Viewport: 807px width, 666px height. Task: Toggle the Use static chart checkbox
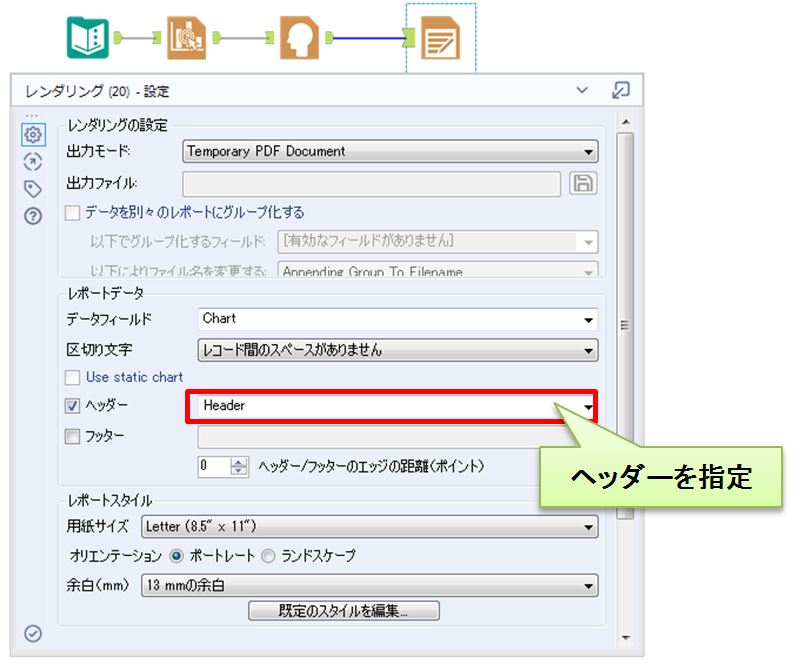(x=72, y=377)
